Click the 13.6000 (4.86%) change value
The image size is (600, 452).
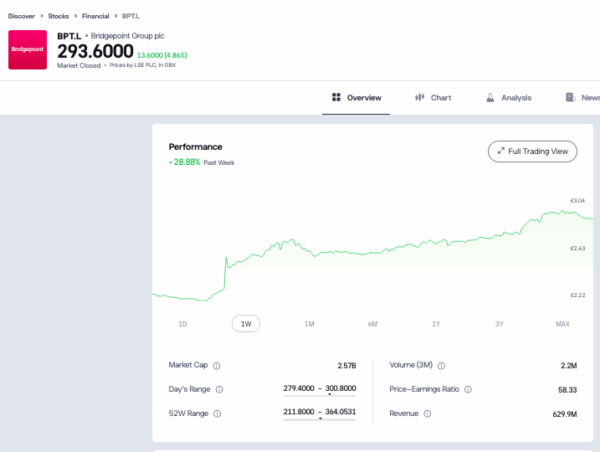click(x=162, y=55)
